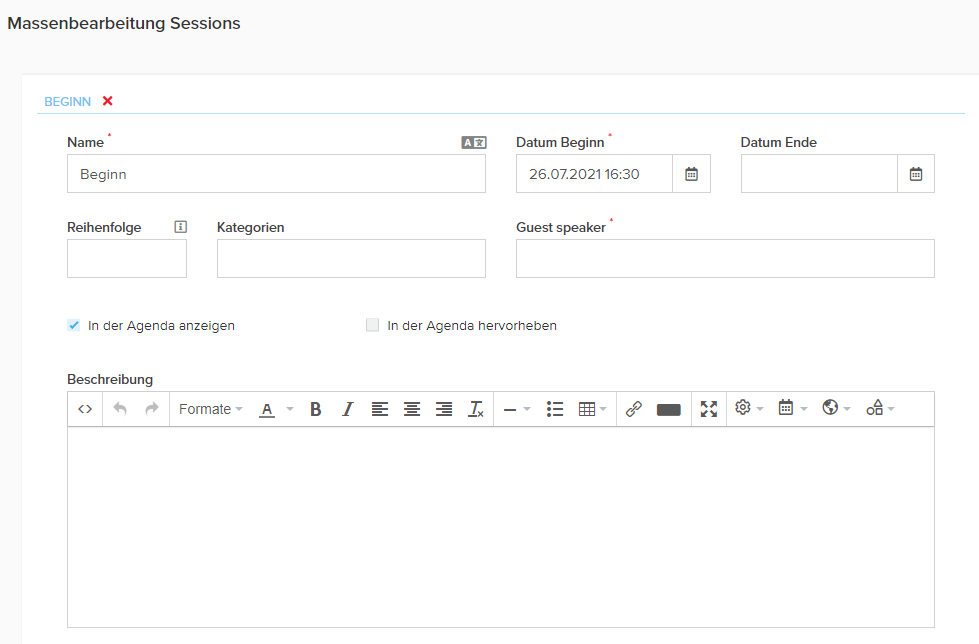Viewport: 979px width, 644px height.
Task: Expand the Formate dropdown
Action: 210,409
